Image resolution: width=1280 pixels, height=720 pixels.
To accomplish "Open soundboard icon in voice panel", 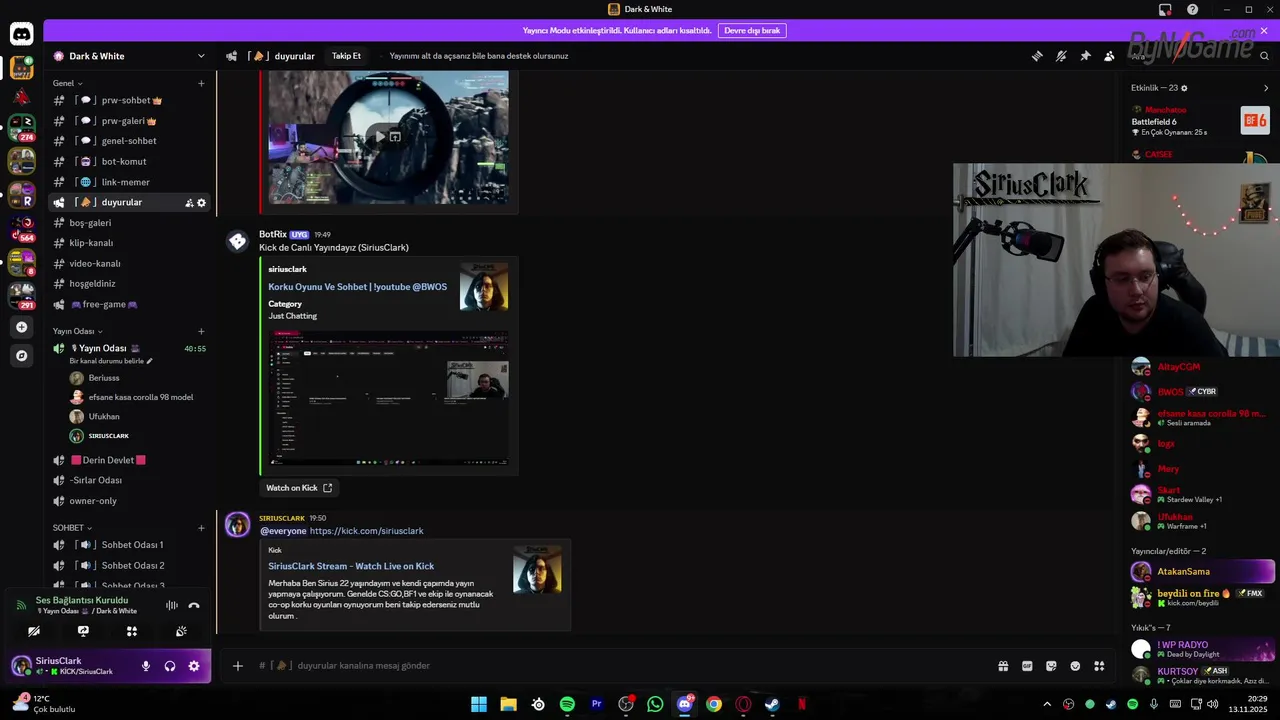I will tap(181, 631).
